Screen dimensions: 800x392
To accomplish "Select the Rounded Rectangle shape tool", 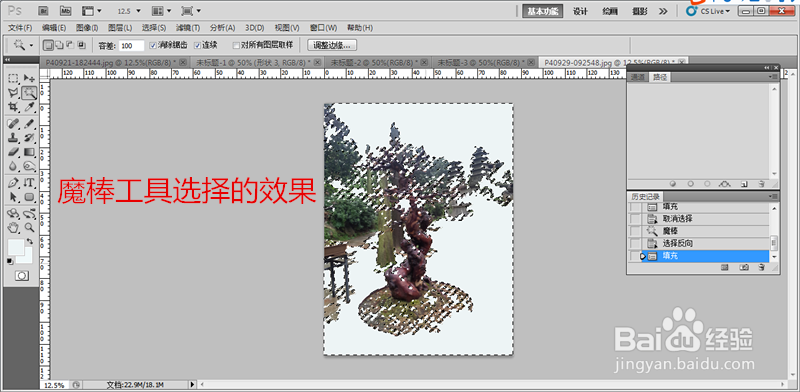I will [29, 197].
